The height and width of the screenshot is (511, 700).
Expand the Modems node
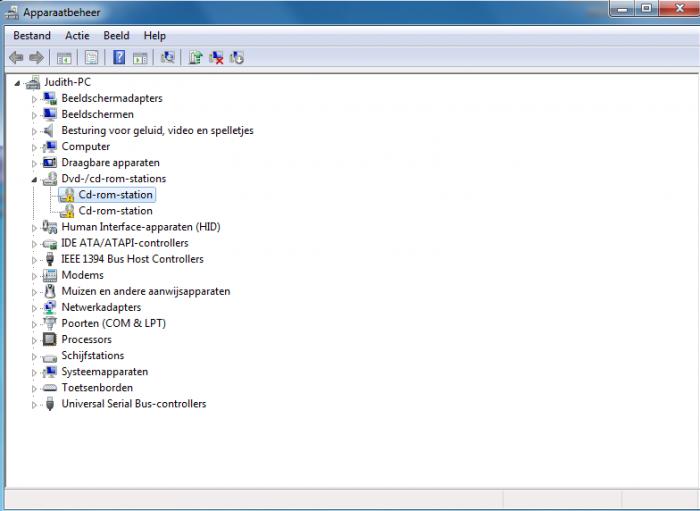(34, 276)
